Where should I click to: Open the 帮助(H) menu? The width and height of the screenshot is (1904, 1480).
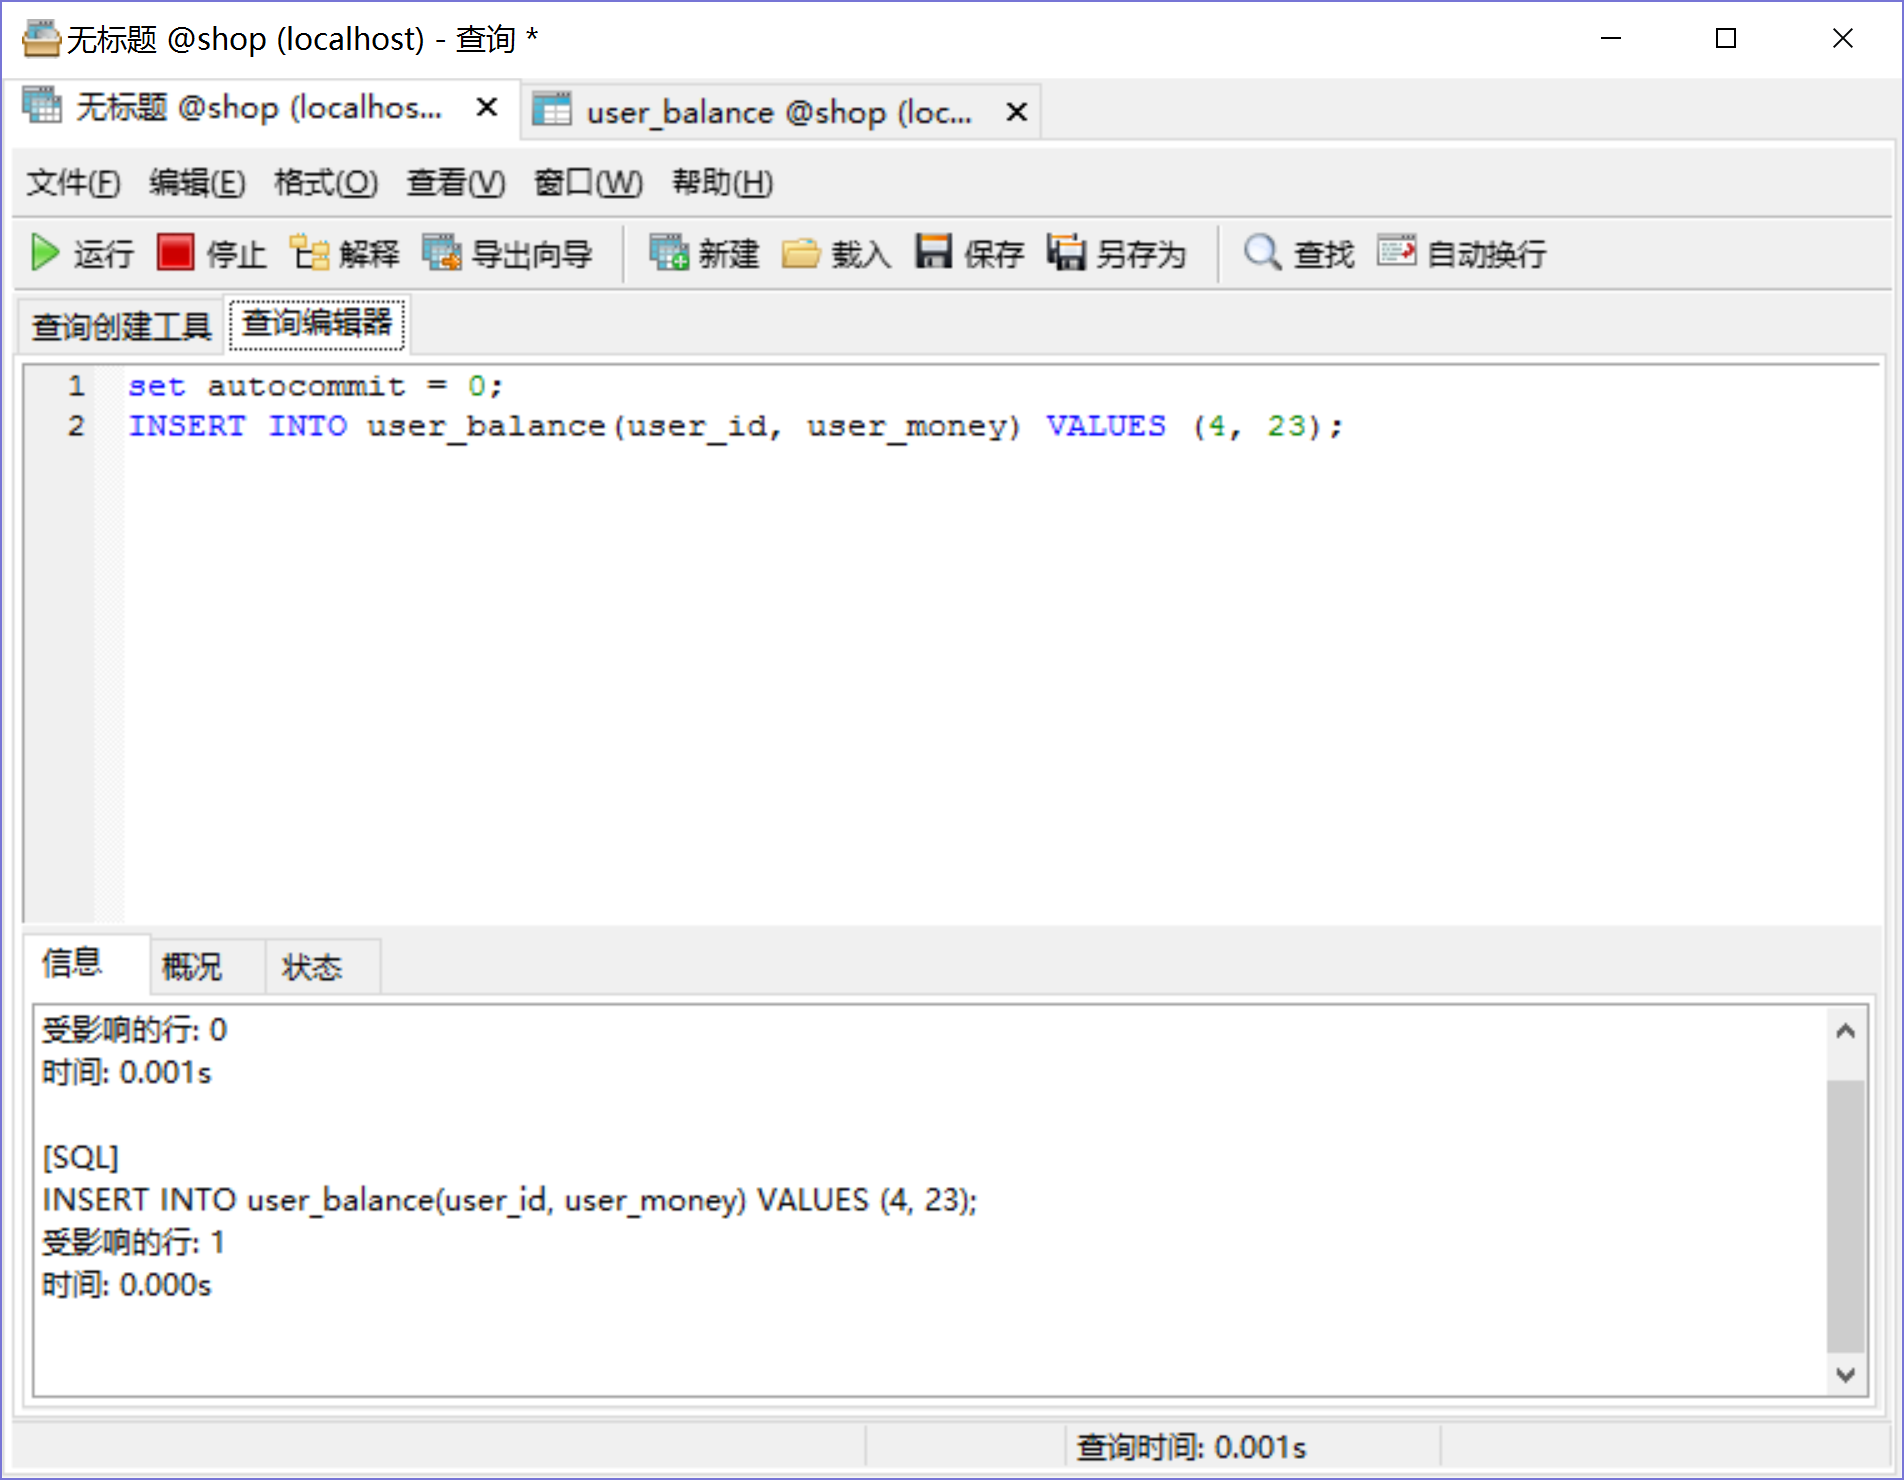(722, 182)
